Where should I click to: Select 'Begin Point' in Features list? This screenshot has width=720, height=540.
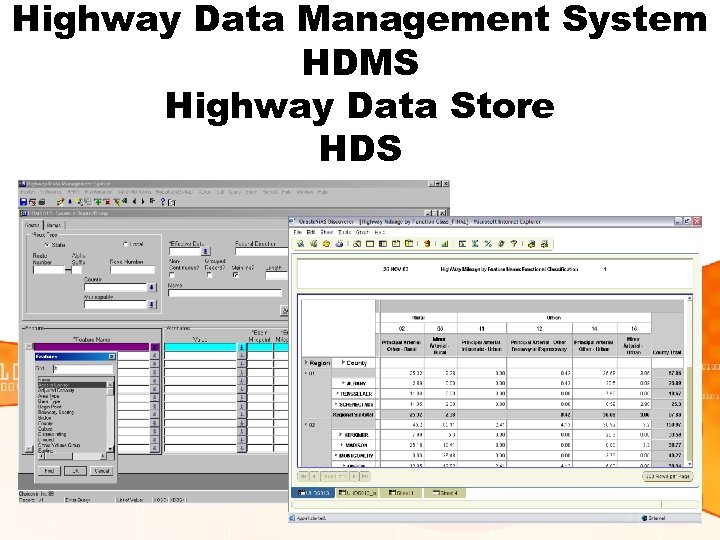[x=50, y=407]
